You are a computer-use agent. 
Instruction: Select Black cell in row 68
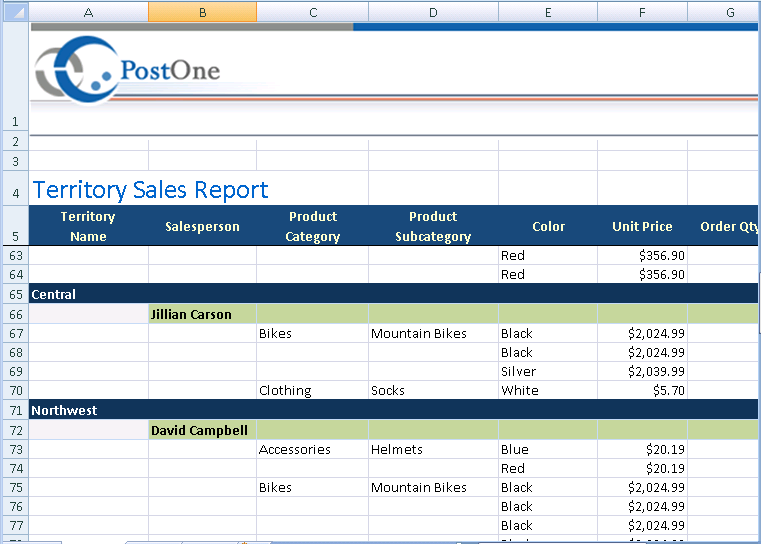pos(548,352)
